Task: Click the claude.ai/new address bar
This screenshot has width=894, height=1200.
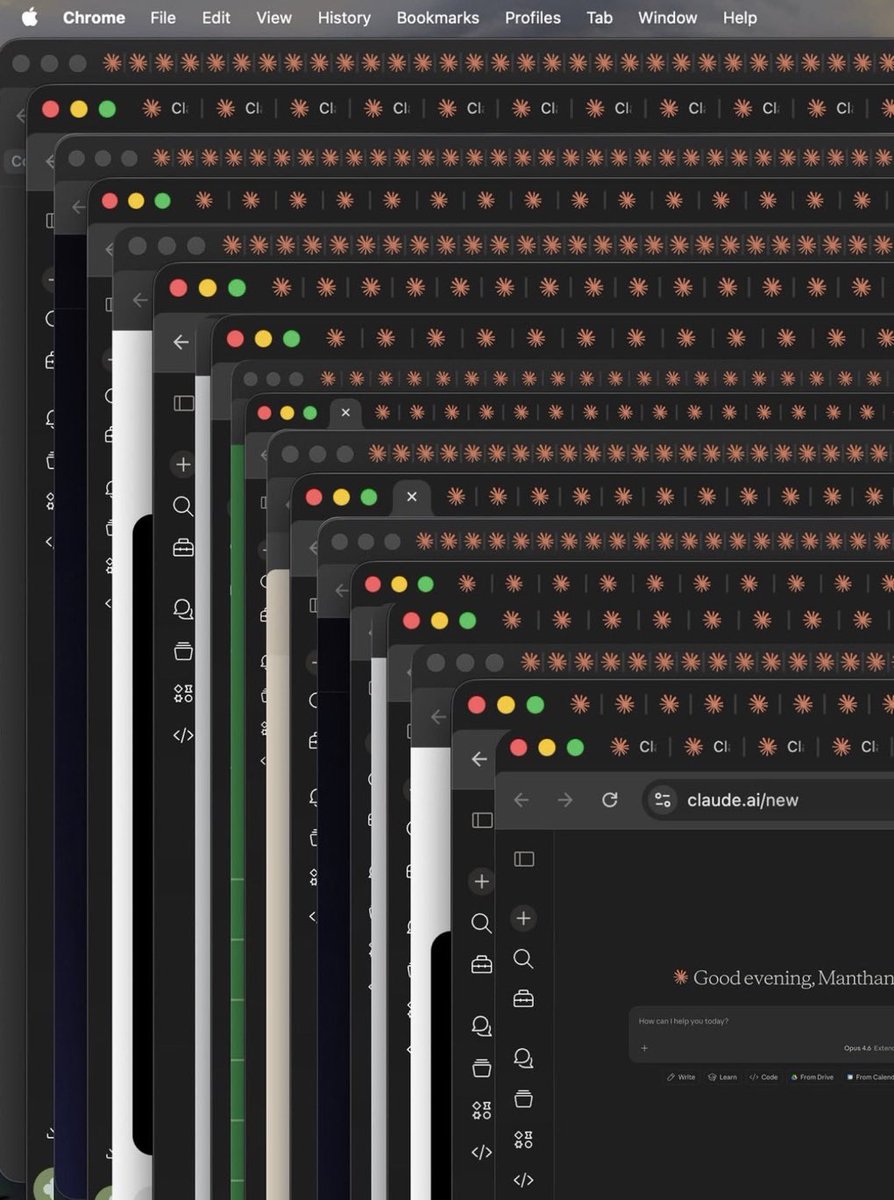Action: (x=768, y=800)
